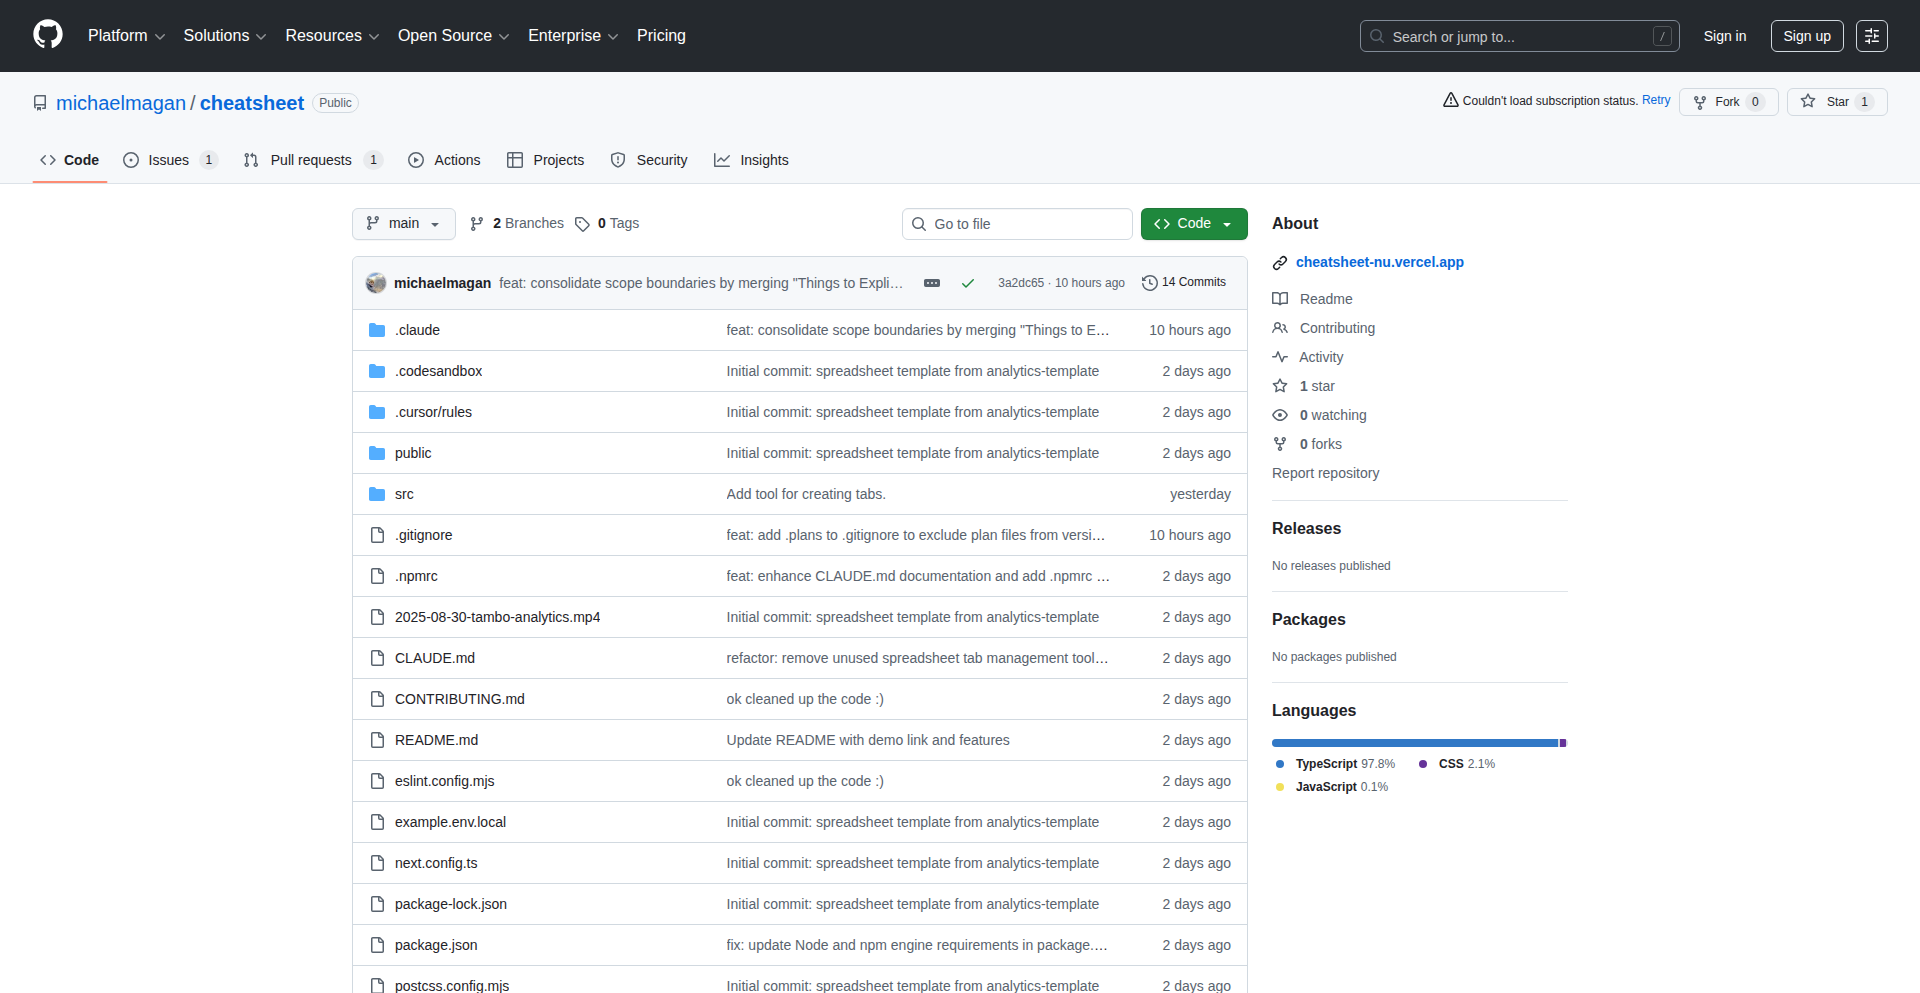Open the main branch selector dropdown

pos(403,224)
